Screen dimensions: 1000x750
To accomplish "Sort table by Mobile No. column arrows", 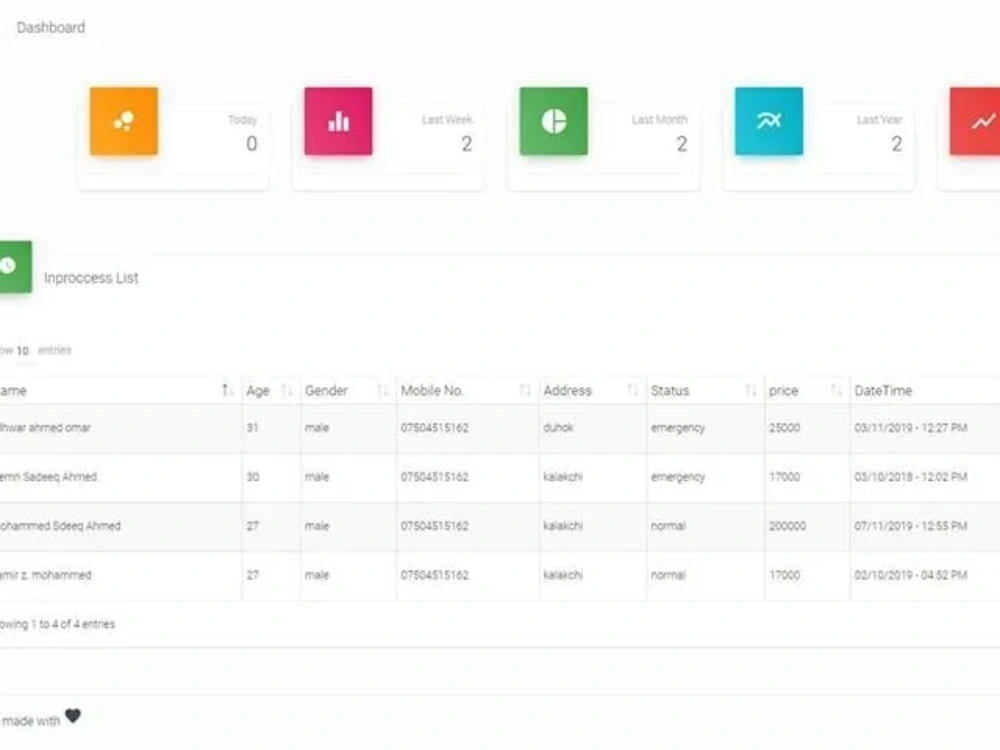I will click(524, 390).
